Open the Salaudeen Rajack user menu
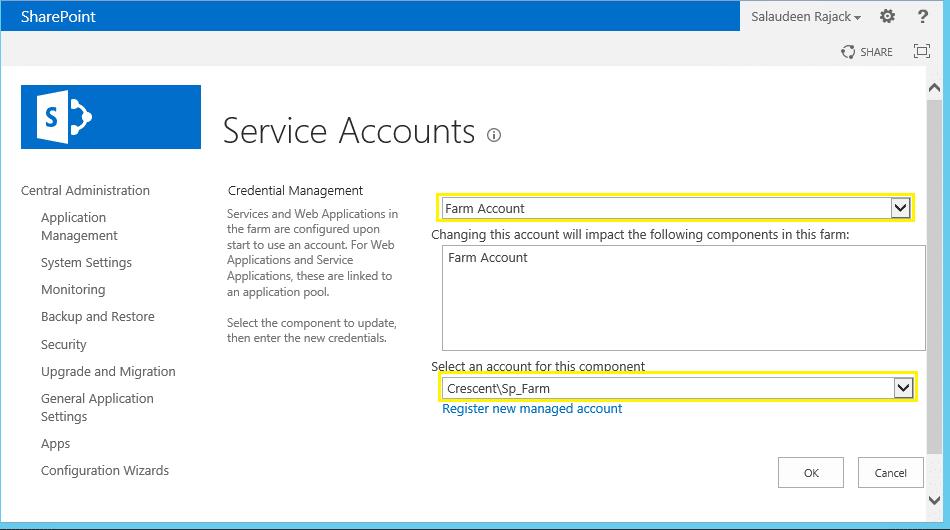 click(806, 17)
